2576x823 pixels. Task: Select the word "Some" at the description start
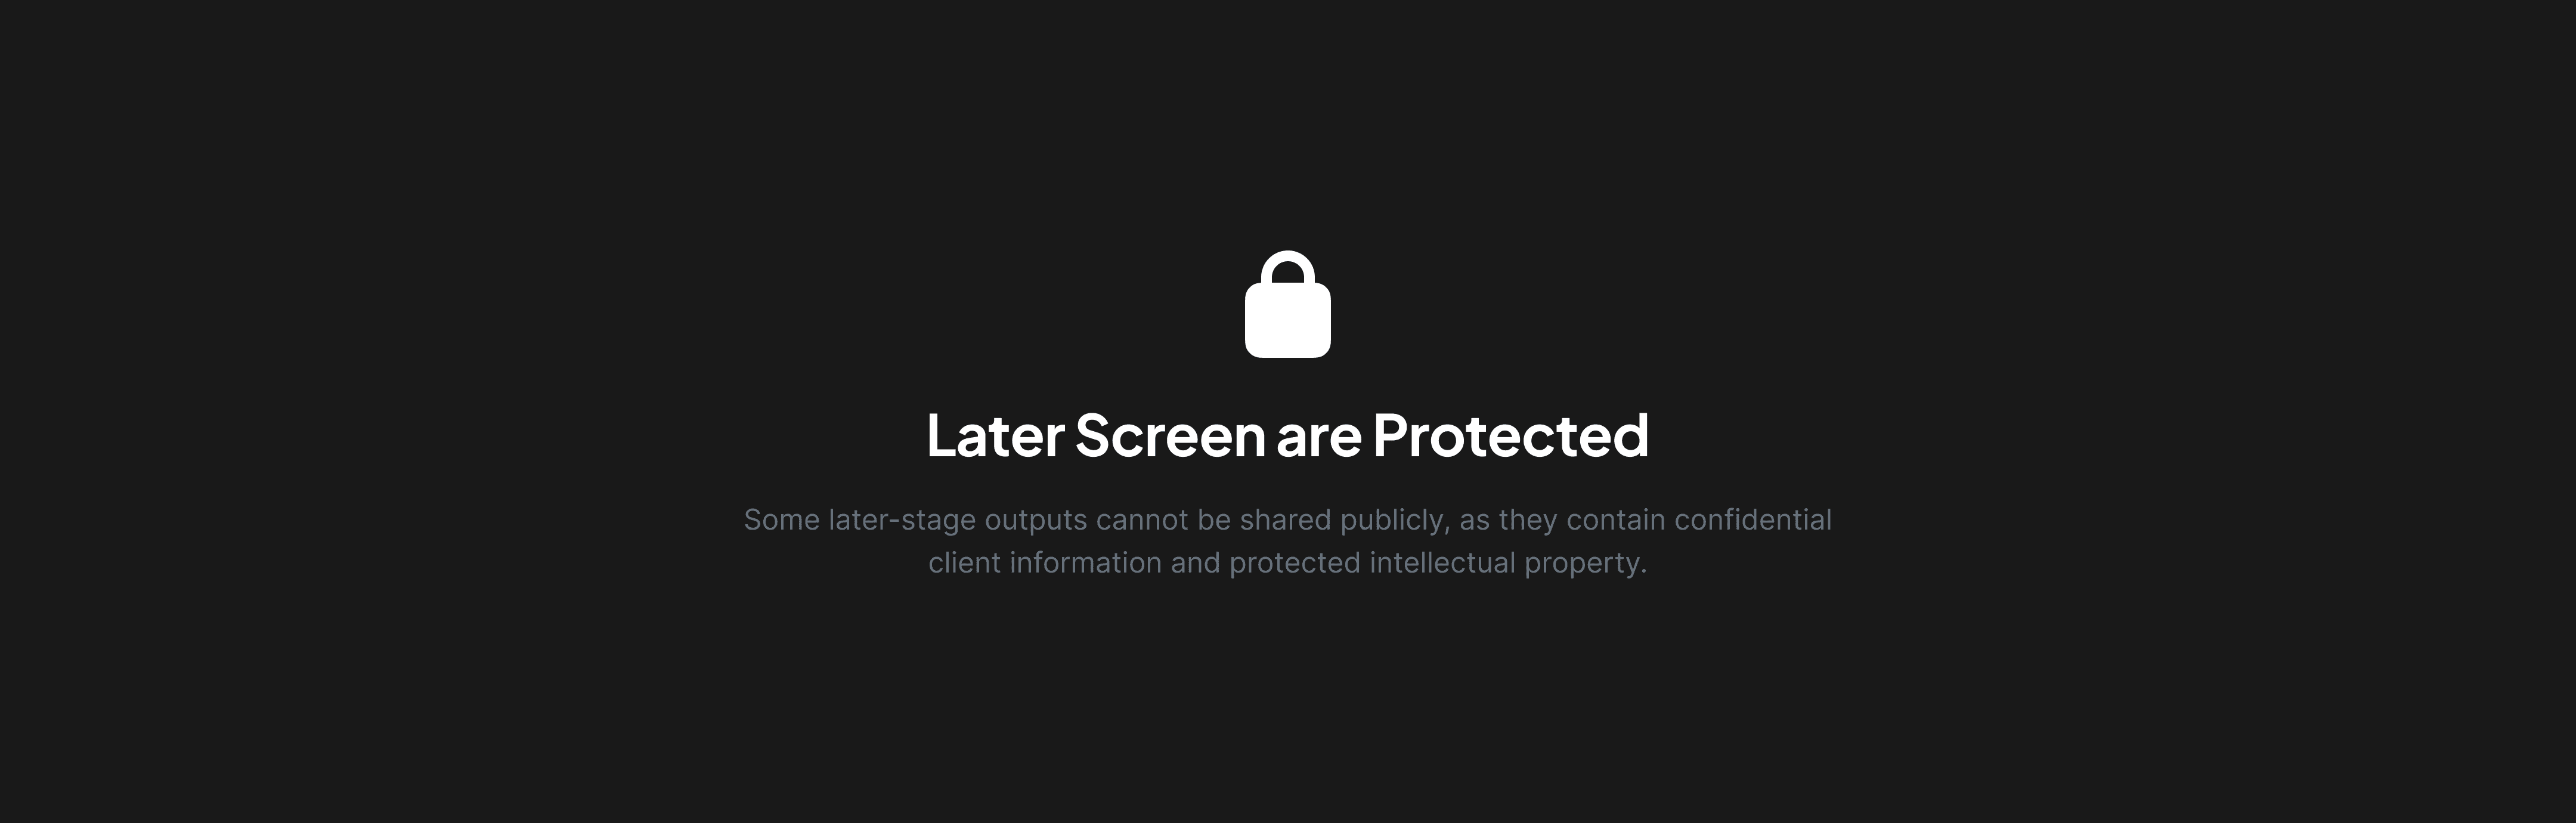(781, 520)
